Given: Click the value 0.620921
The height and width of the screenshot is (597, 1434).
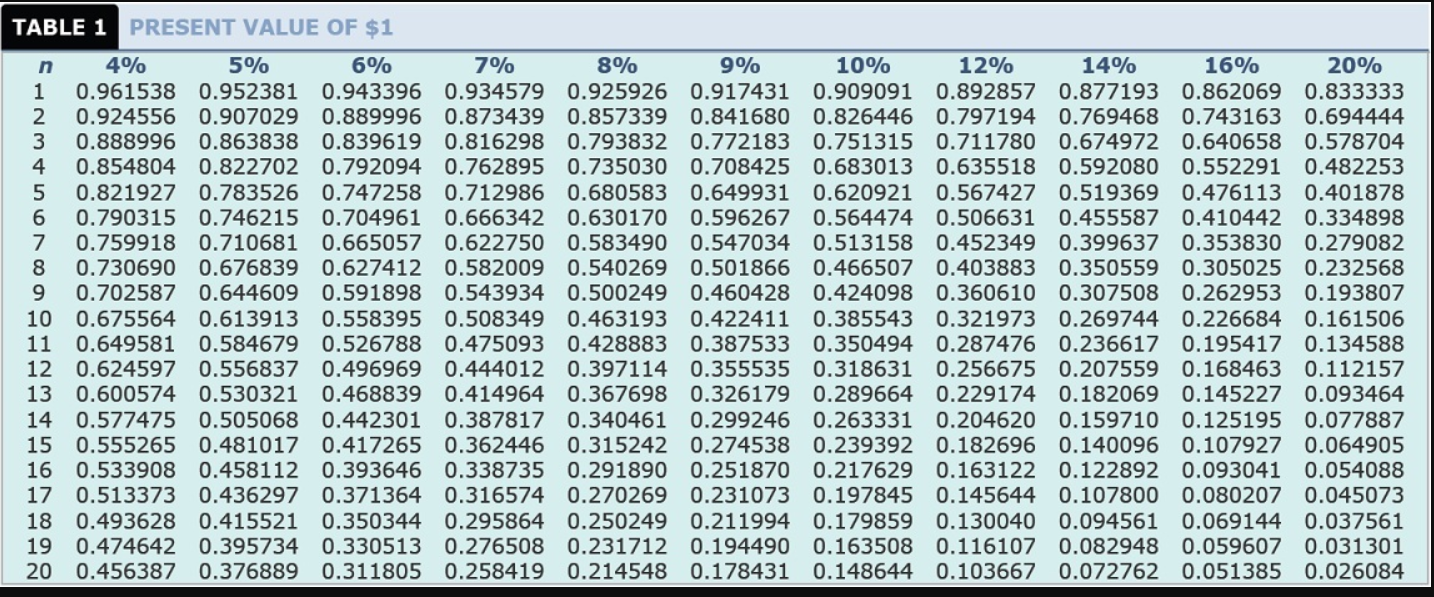Looking at the screenshot, I should tap(863, 192).
